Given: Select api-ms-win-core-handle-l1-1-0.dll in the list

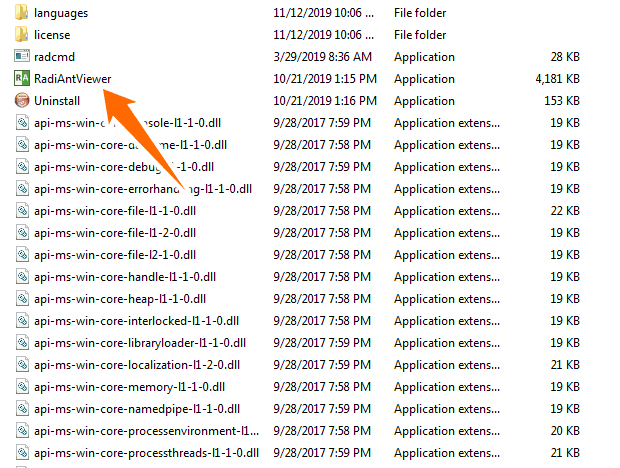Looking at the screenshot, I should (x=122, y=277).
